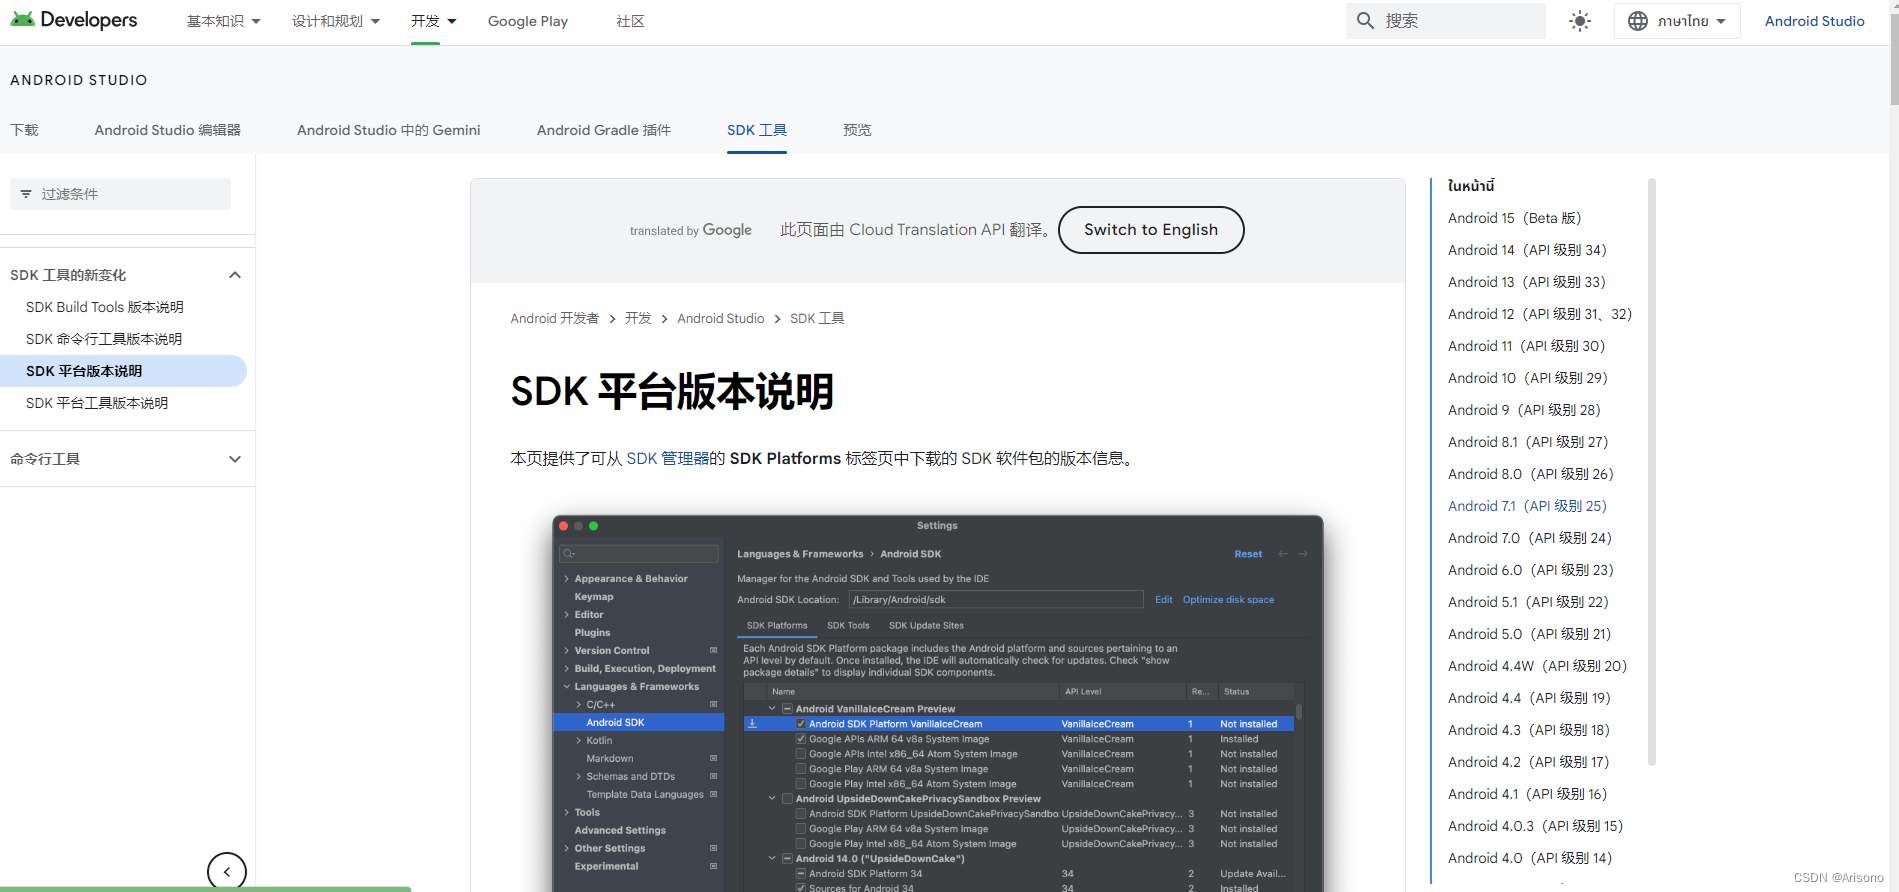Jump to Android 14 (API 级别 34)

1527,250
